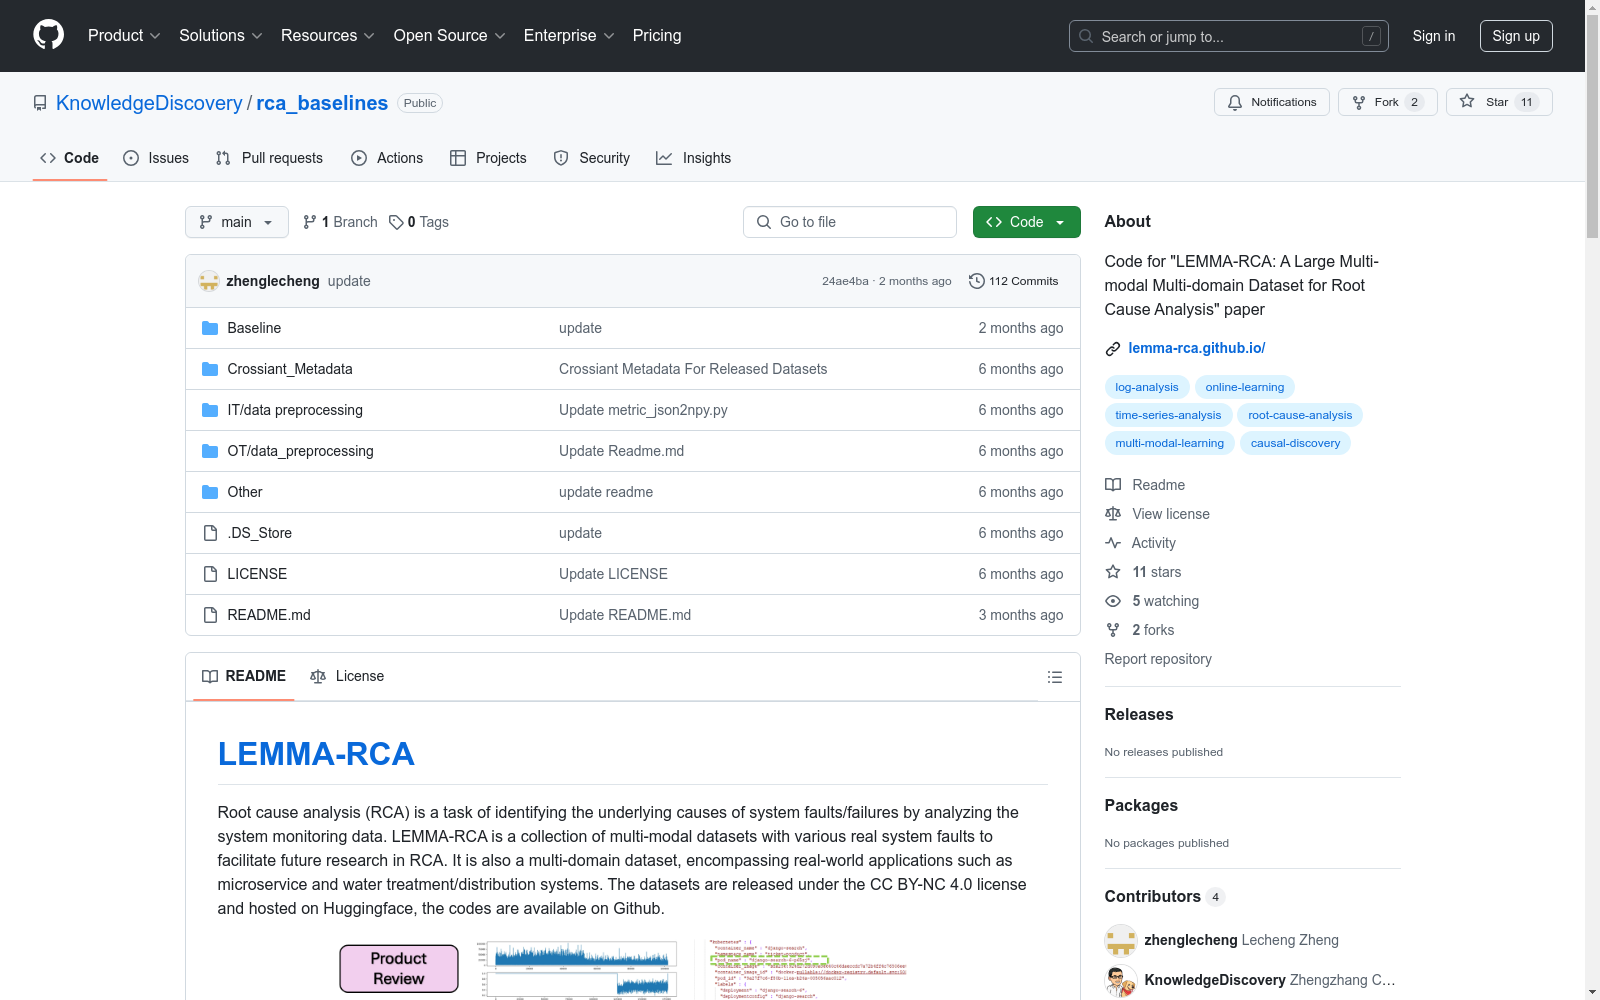The image size is (1600, 1000).
Task: View the 5 watching link
Action: tap(1152, 601)
